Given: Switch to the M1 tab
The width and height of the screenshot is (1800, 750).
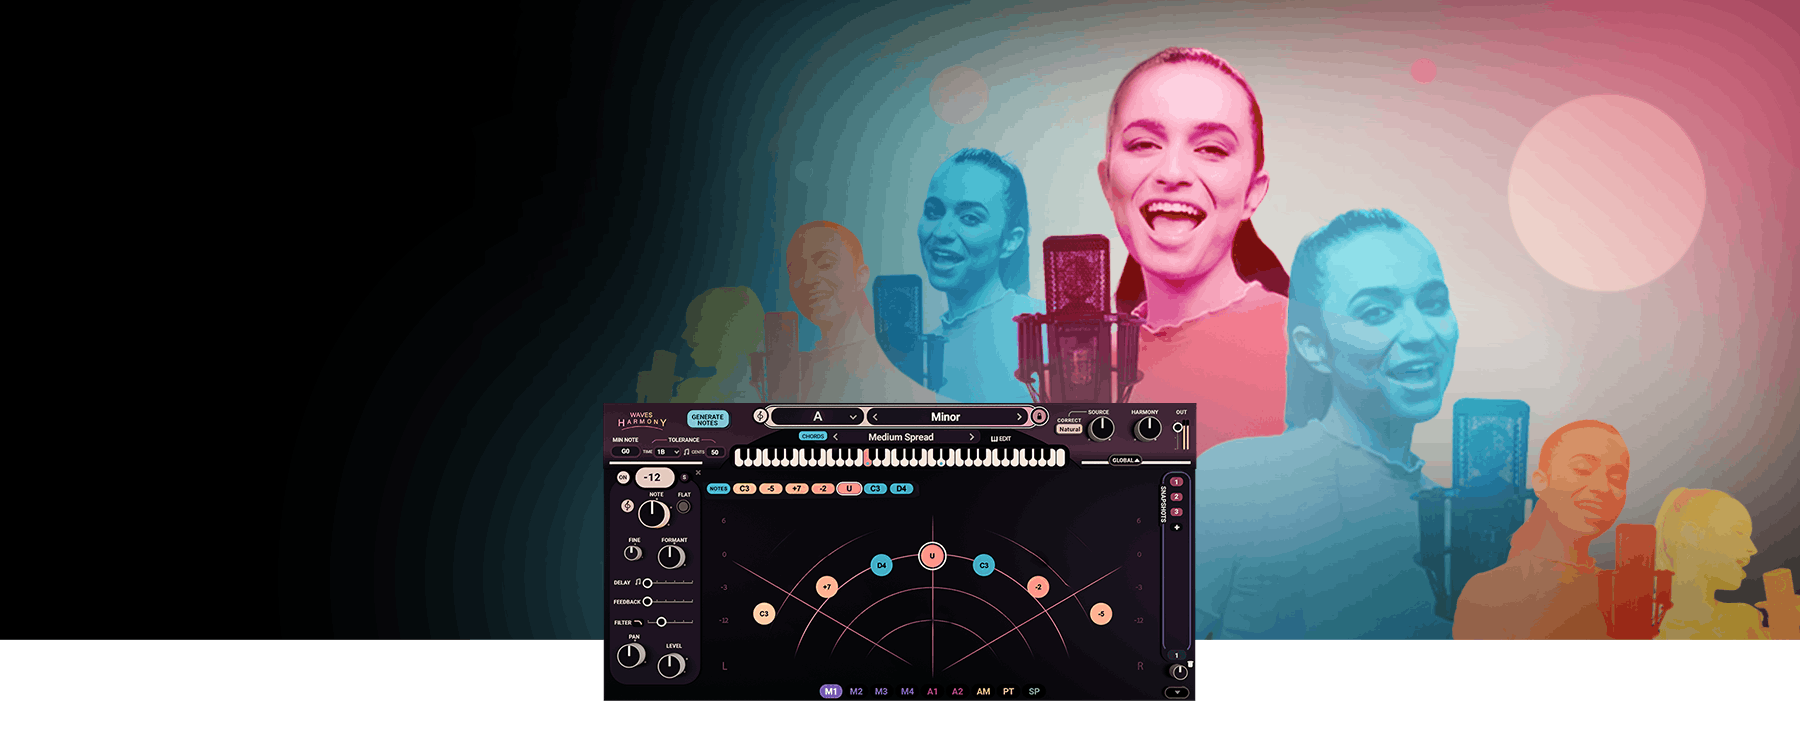Looking at the screenshot, I should (x=830, y=691).
